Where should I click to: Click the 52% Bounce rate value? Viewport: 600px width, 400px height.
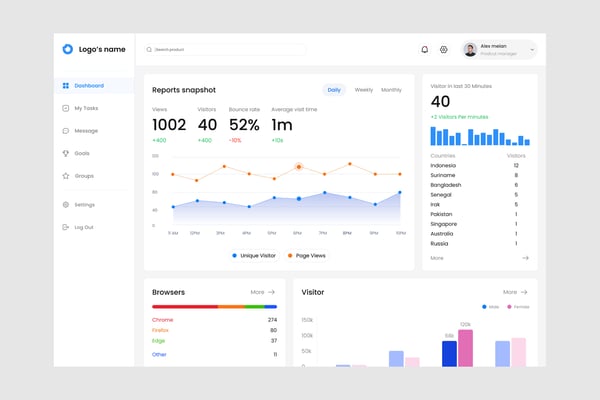click(244, 125)
